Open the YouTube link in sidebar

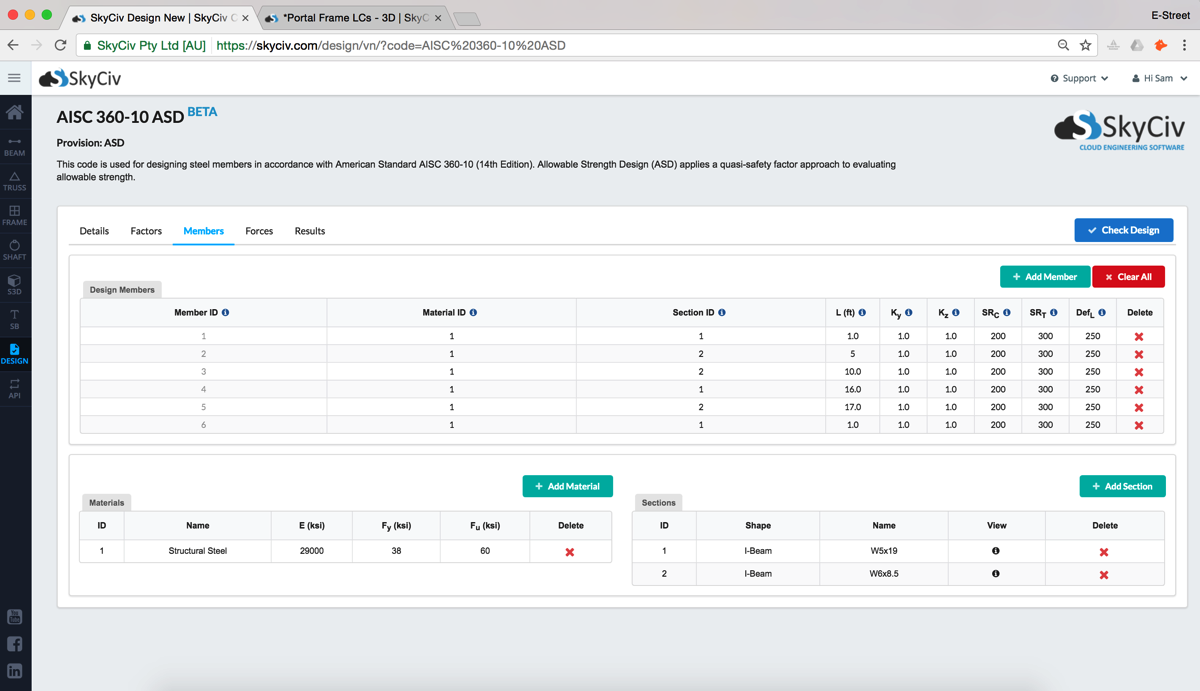pyautogui.click(x=15, y=617)
